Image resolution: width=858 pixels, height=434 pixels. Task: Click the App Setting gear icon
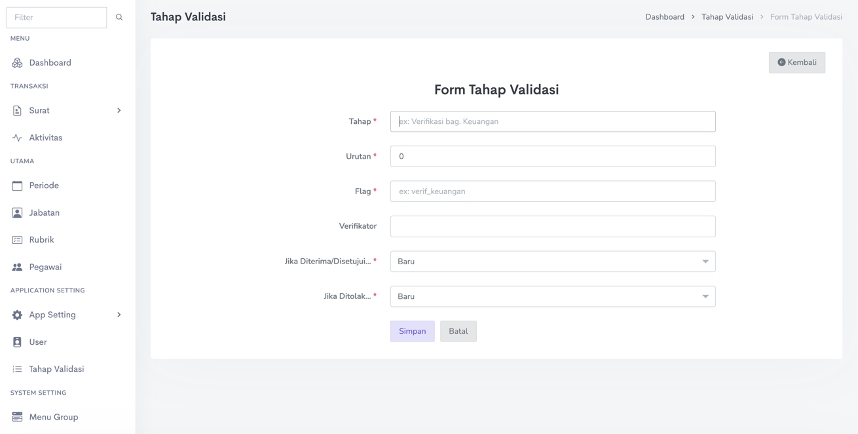pos(17,315)
